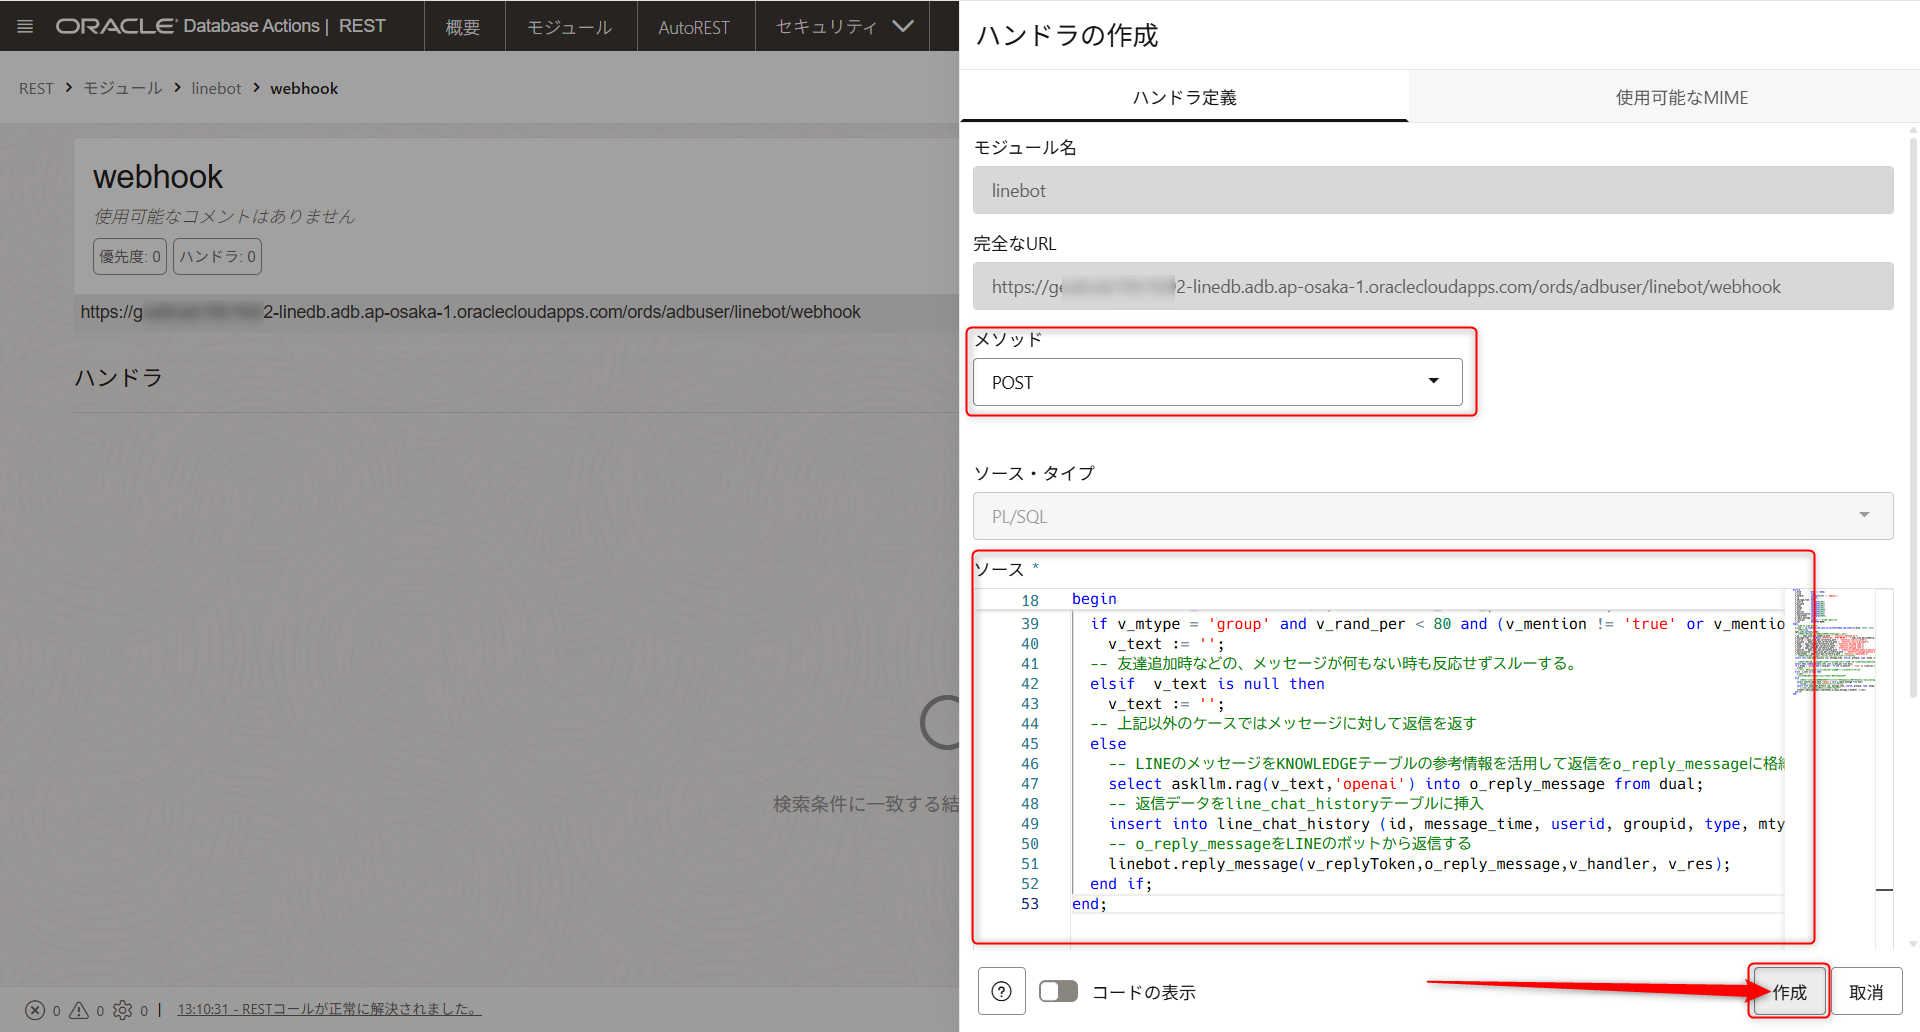
Task: Go to モジュール breadcrumb link
Action: point(122,88)
